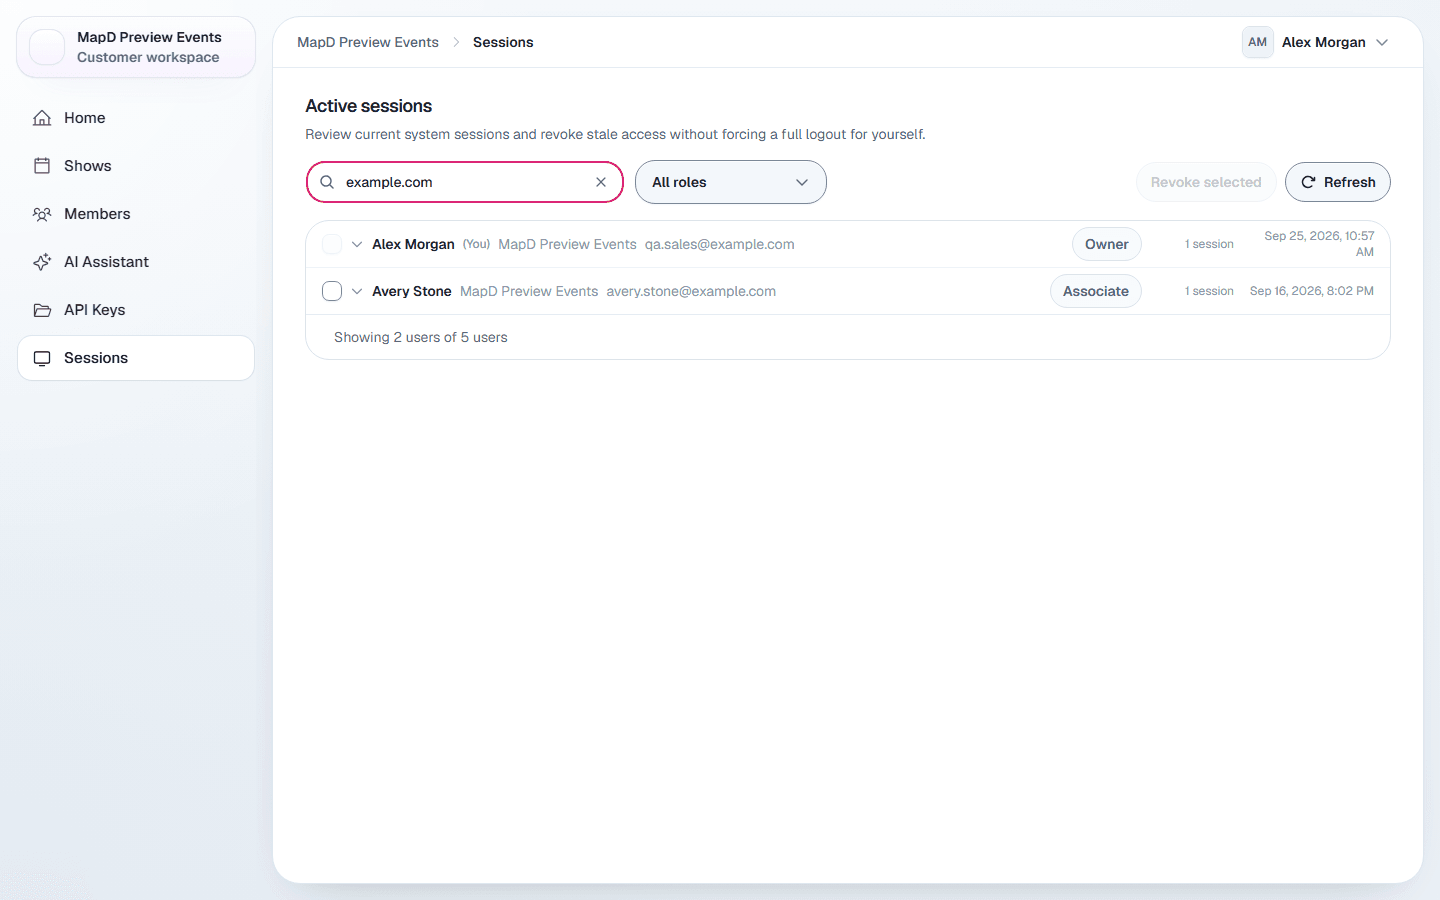Click the Members people icon
The image size is (1440, 900).
pyautogui.click(x=42, y=214)
